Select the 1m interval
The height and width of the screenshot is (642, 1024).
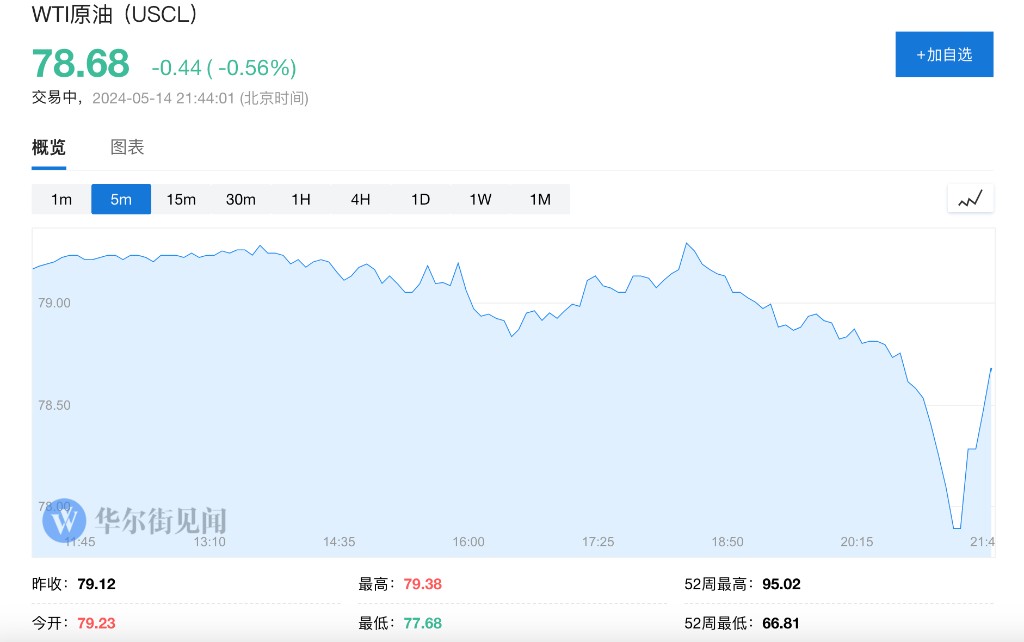click(x=61, y=199)
